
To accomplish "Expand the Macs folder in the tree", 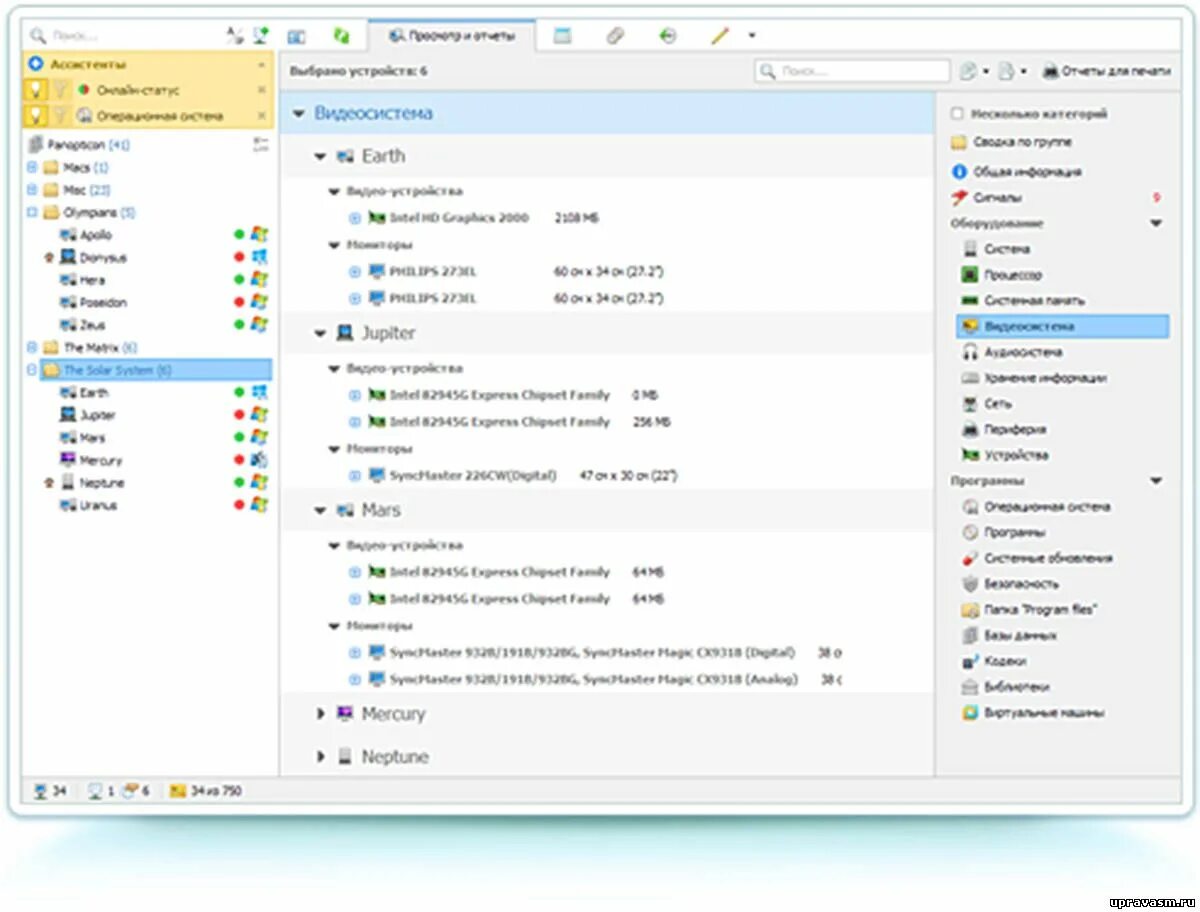I will (x=32, y=168).
